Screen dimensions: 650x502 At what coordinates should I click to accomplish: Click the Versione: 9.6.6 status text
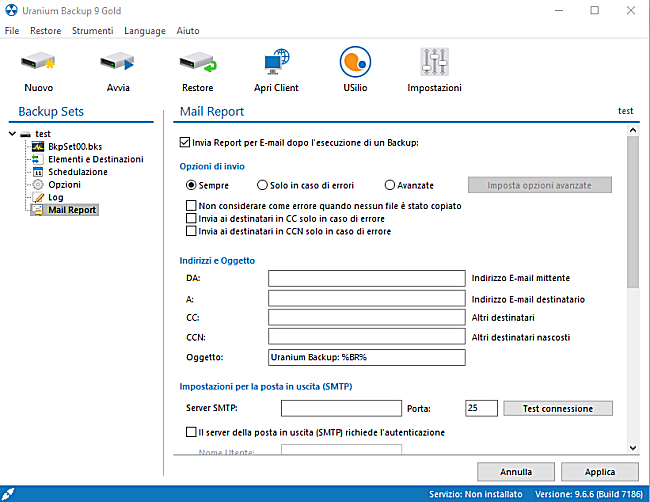pyautogui.click(x=589, y=494)
